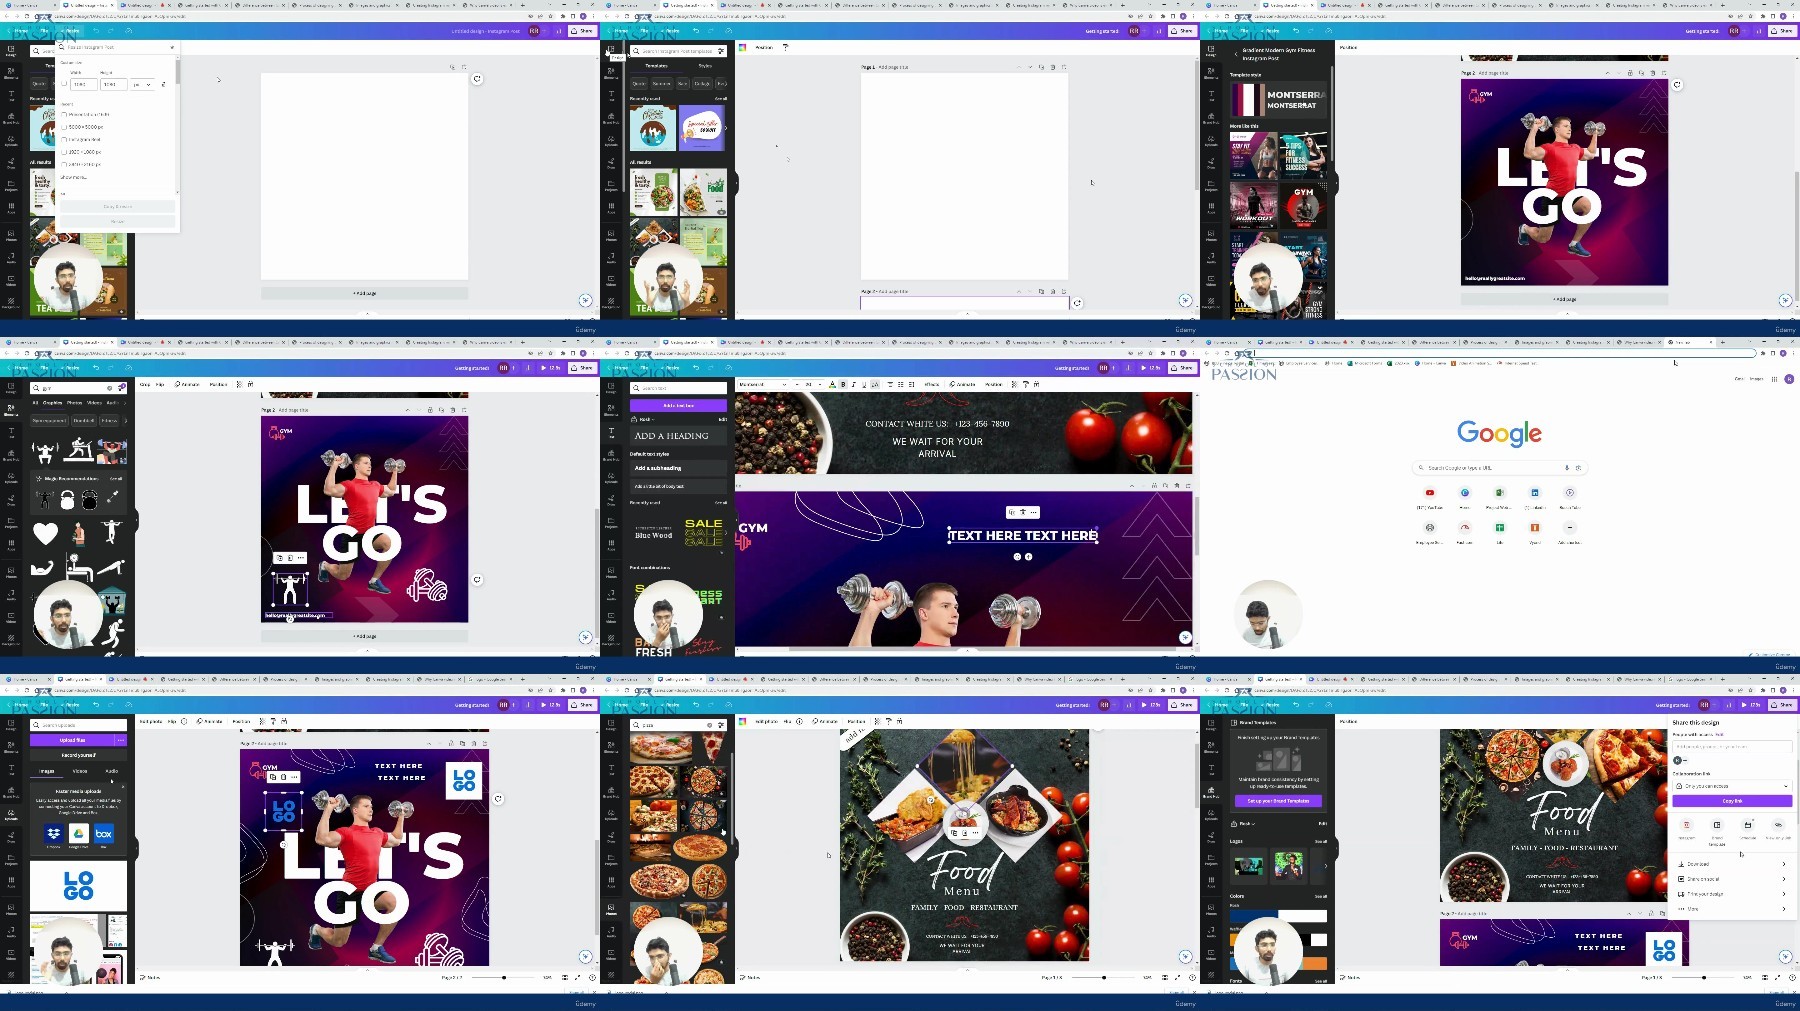
Task: Click the width input in the resize popup
Action: tap(84, 84)
